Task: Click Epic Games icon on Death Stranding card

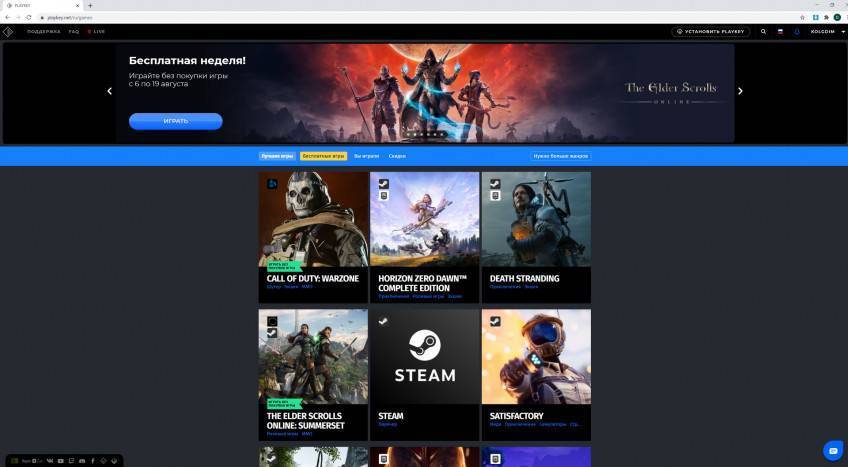Action: (495, 196)
